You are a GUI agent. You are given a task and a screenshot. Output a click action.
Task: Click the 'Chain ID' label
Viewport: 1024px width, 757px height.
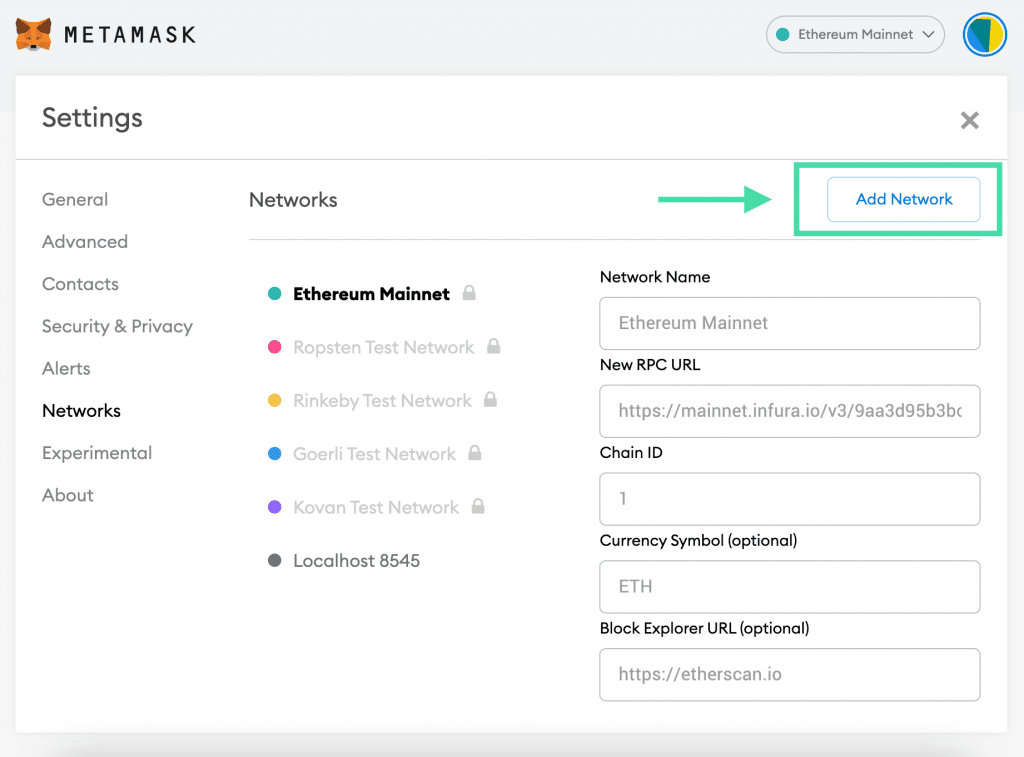pyautogui.click(x=631, y=453)
